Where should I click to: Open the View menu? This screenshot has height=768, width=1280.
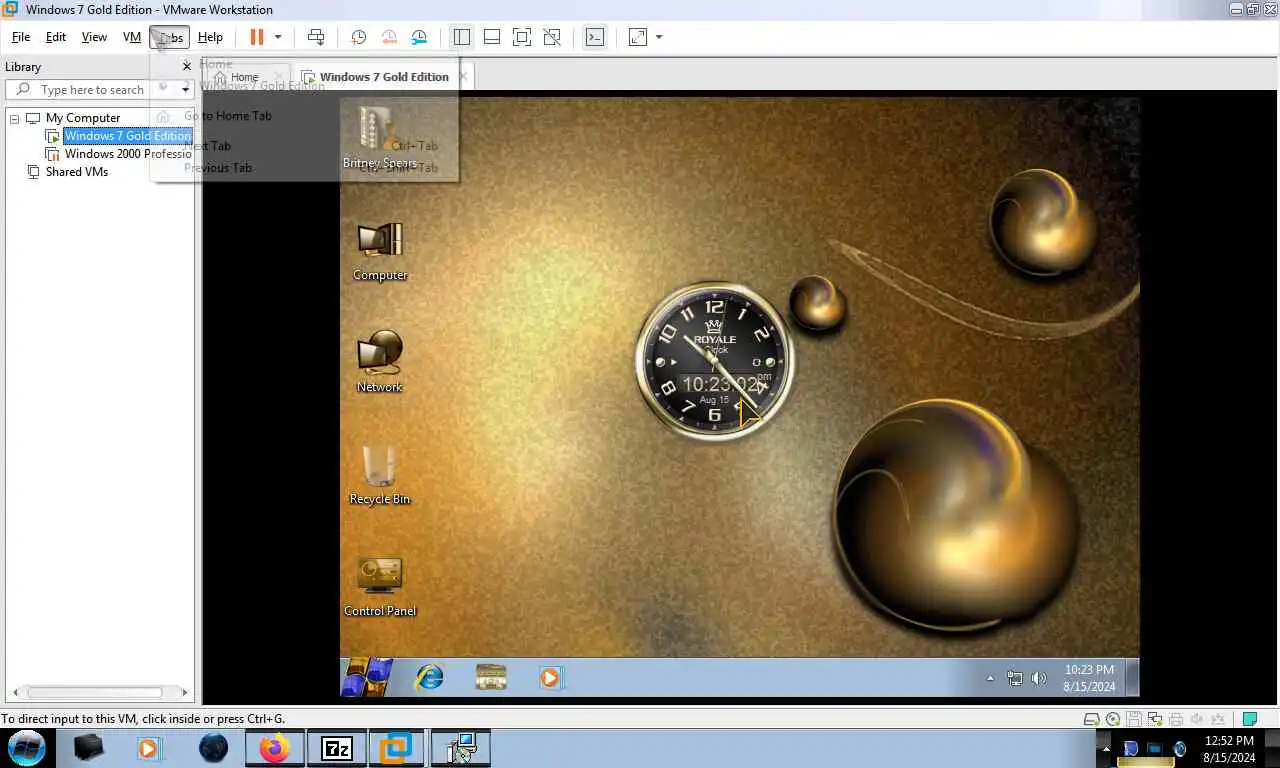tap(94, 37)
